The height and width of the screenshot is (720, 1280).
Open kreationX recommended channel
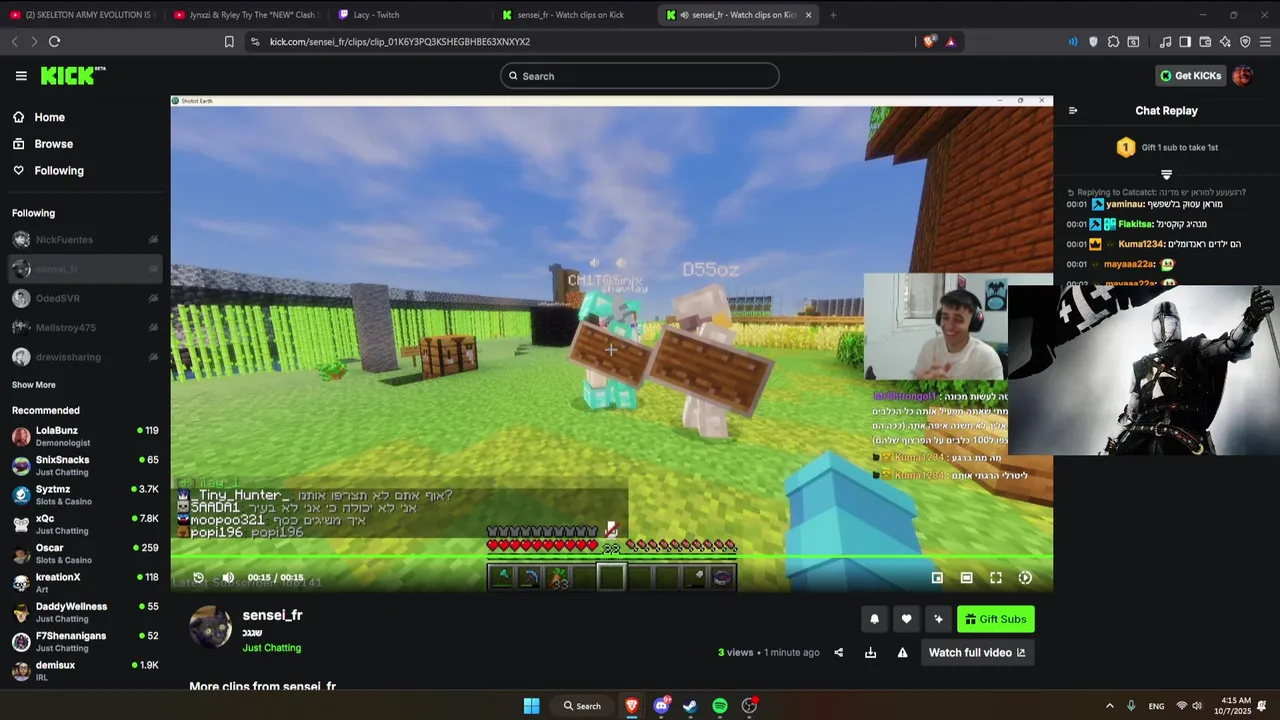[85, 583]
